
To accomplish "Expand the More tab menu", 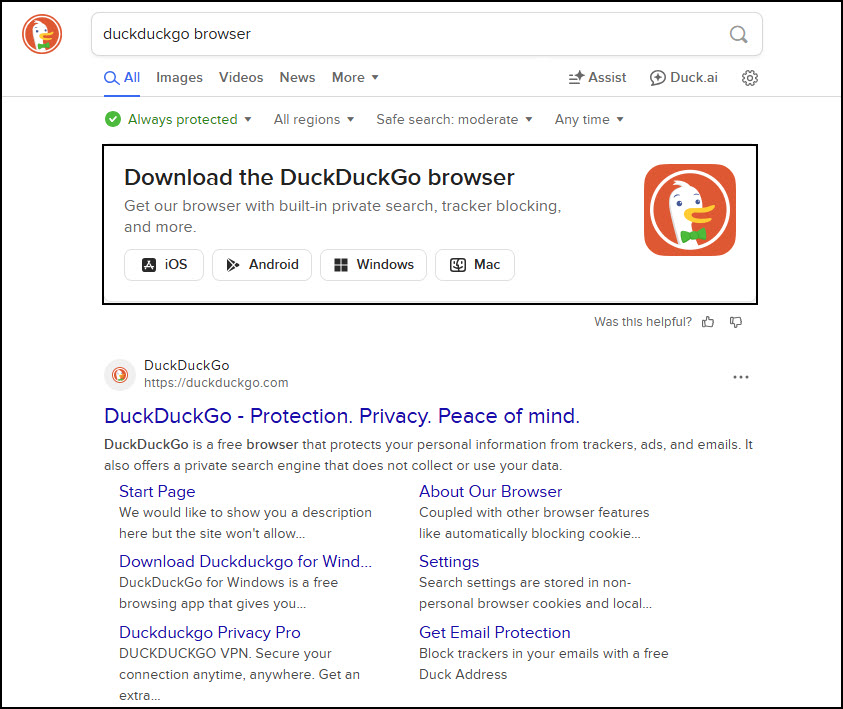I will (x=355, y=78).
